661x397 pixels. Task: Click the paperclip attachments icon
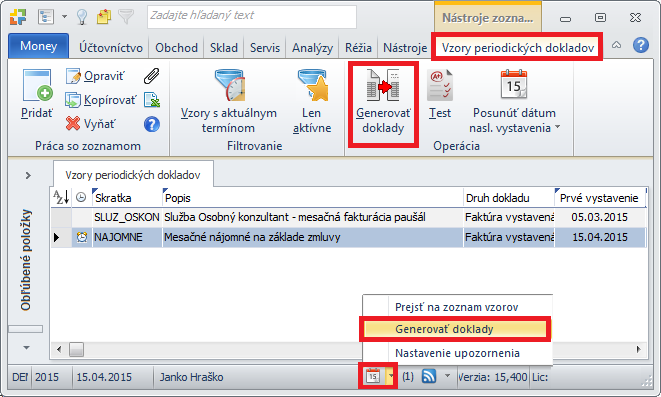click(151, 76)
